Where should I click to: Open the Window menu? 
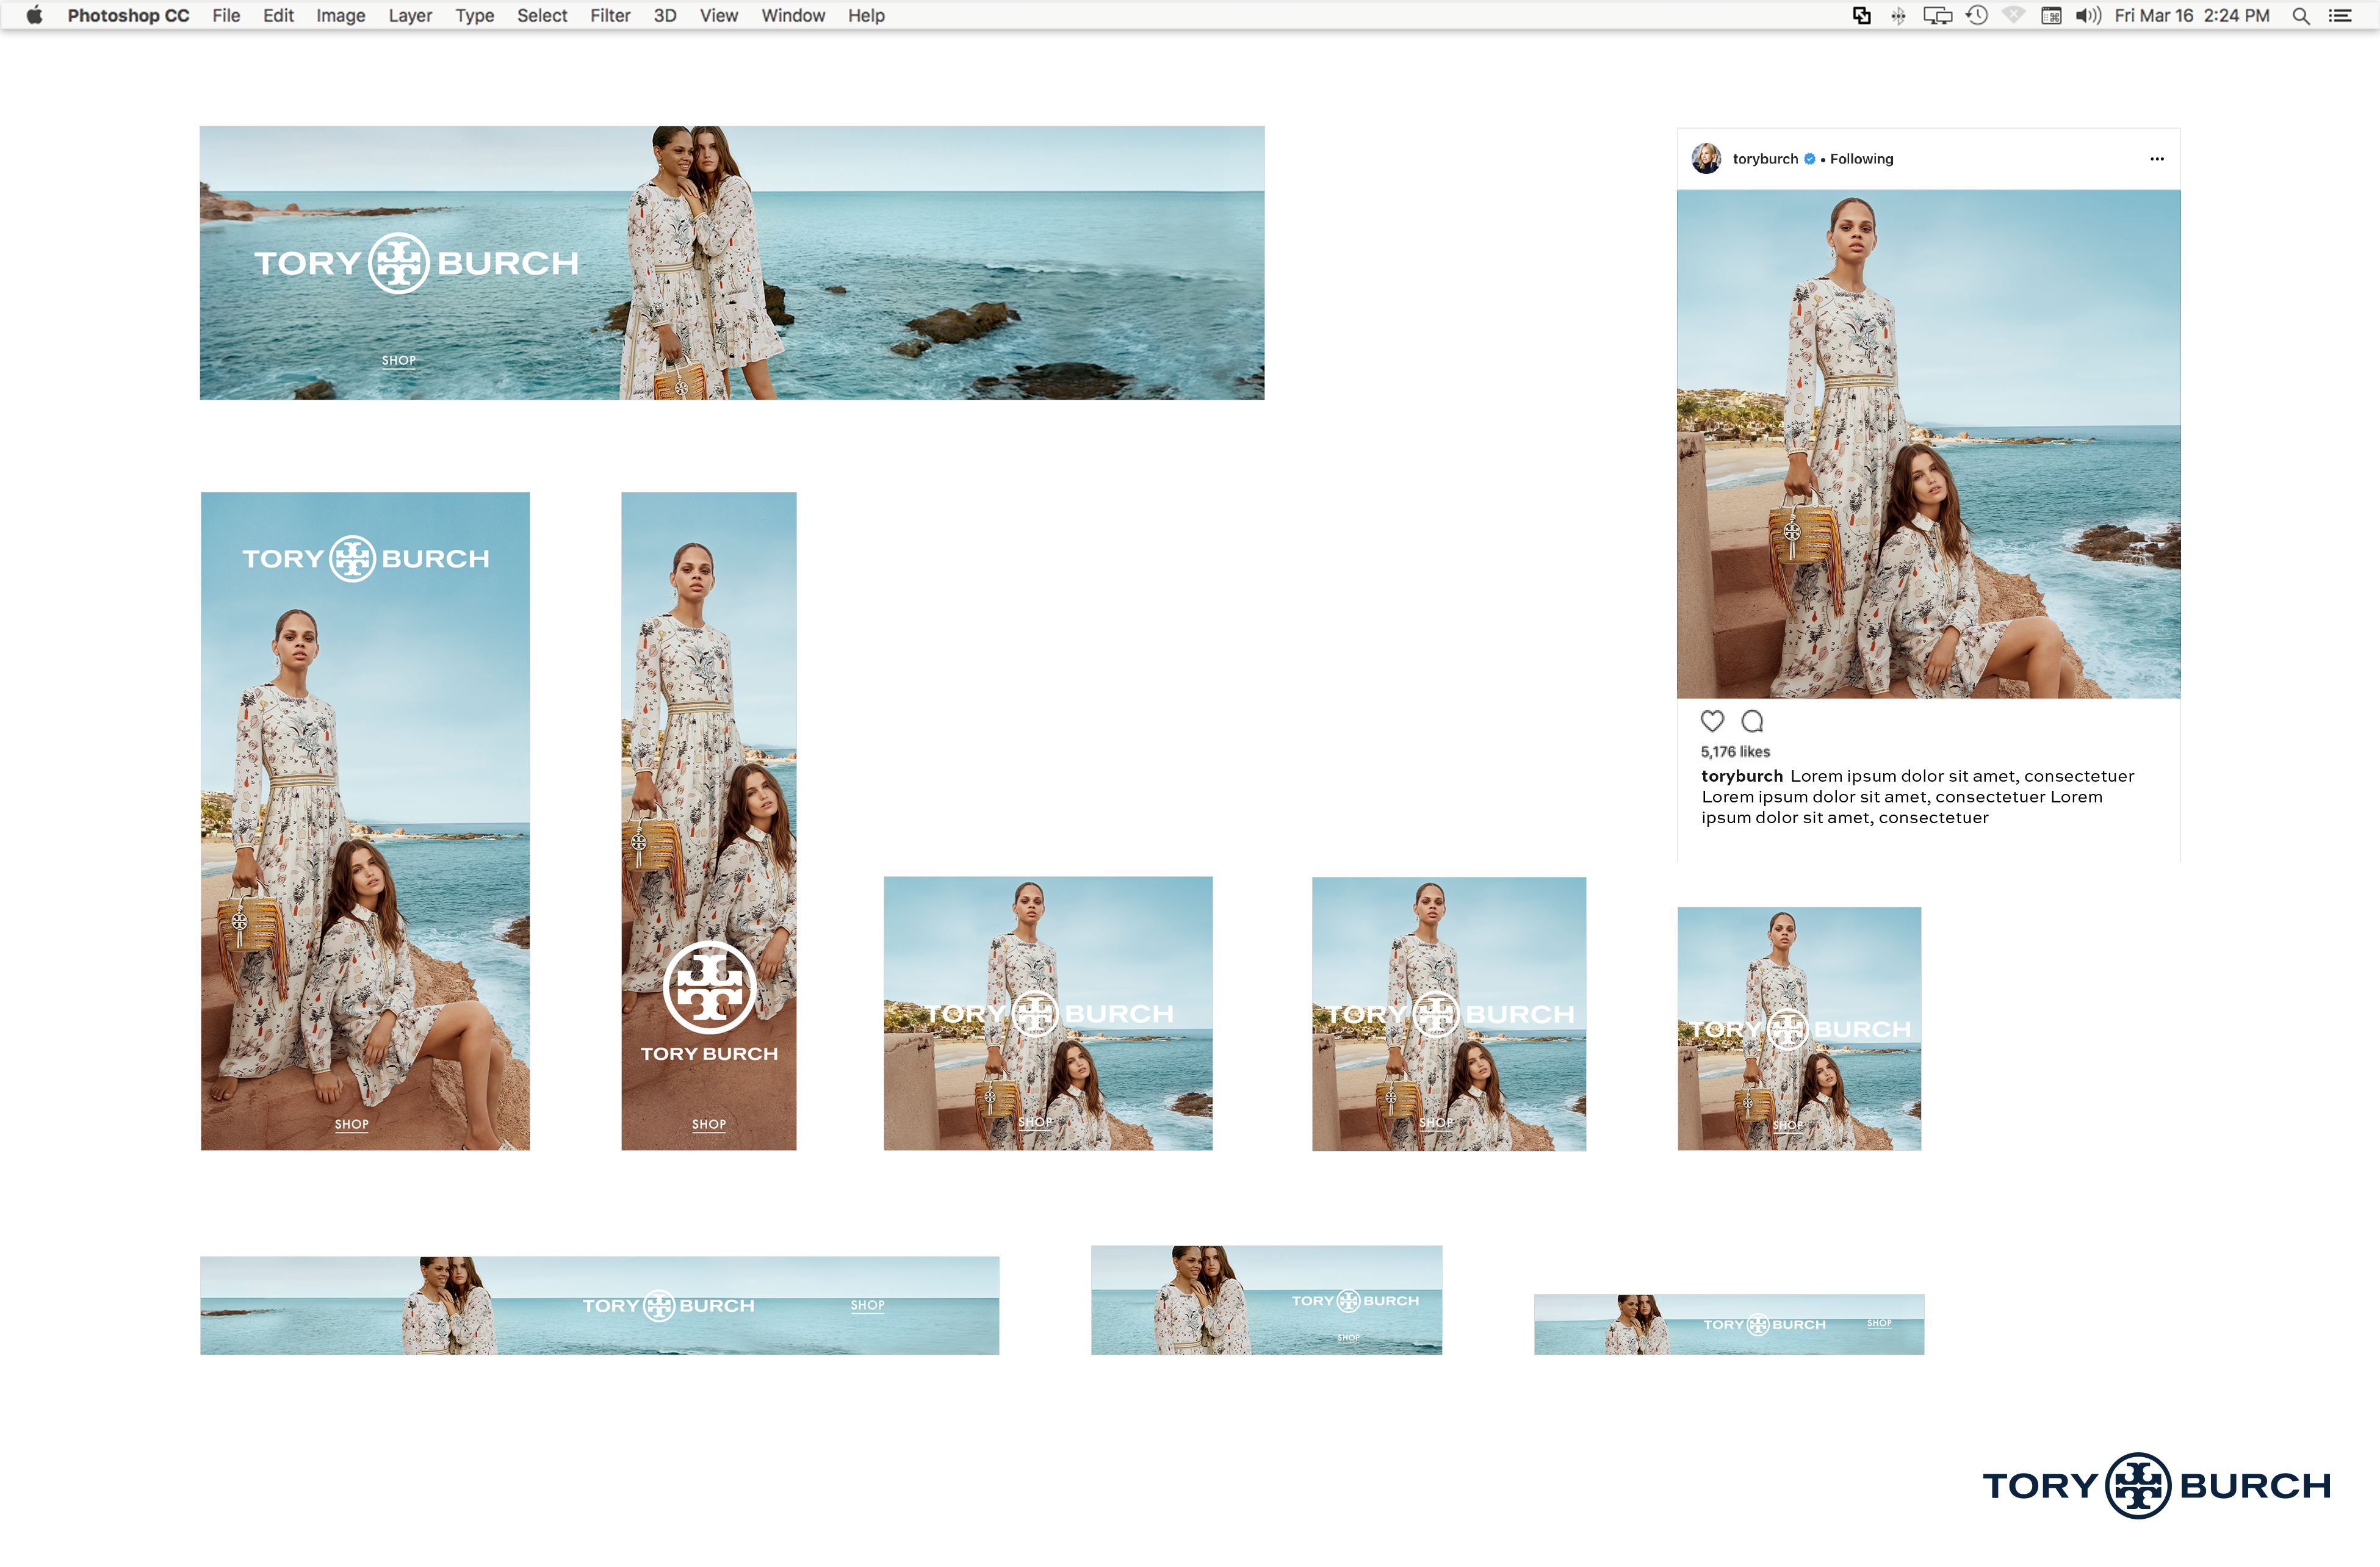tap(793, 15)
